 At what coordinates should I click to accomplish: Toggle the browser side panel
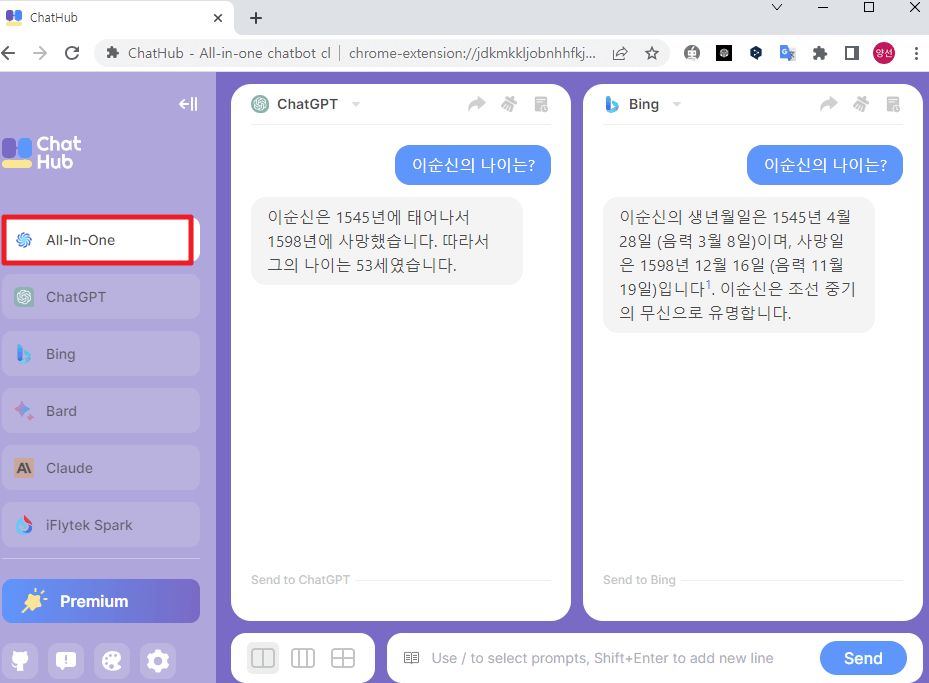pos(852,53)
